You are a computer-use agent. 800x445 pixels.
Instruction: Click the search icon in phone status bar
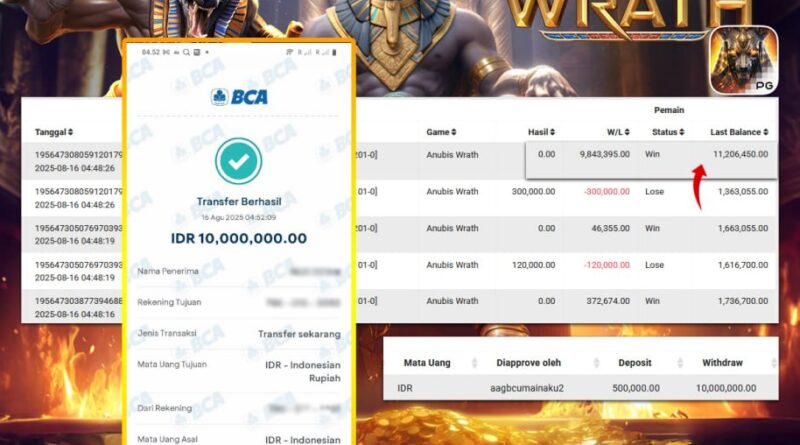[186, 52]
